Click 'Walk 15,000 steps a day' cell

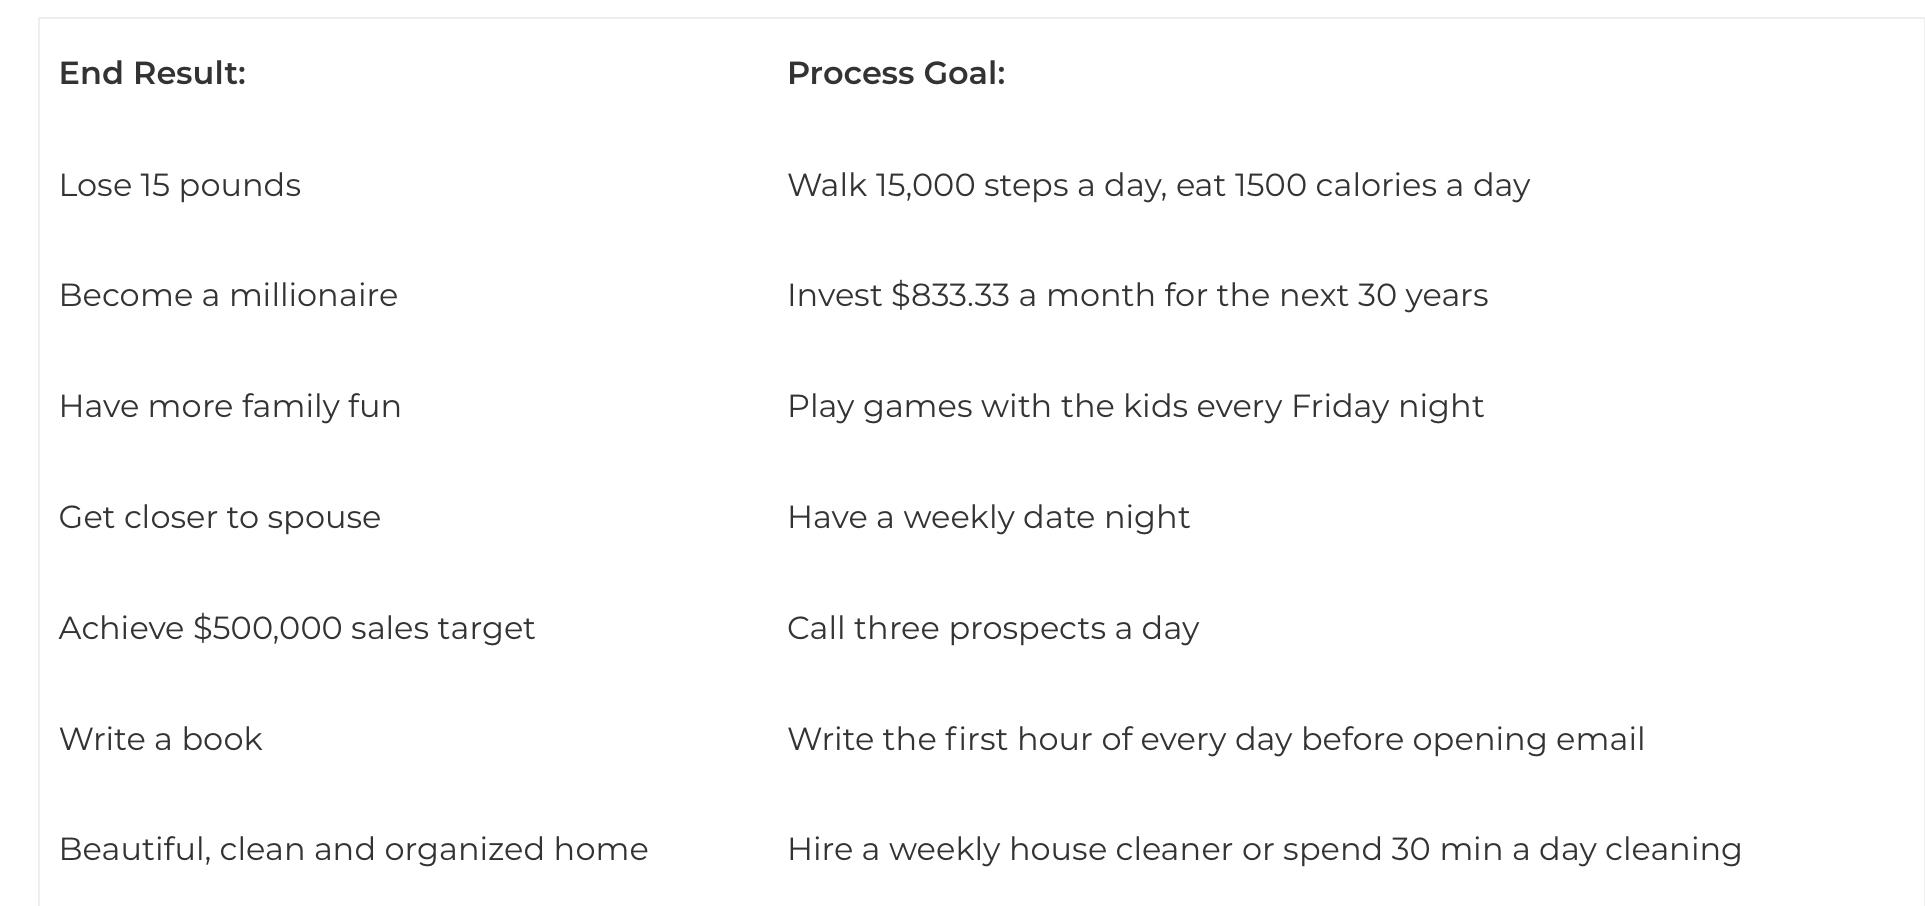[x=975, y=185]
